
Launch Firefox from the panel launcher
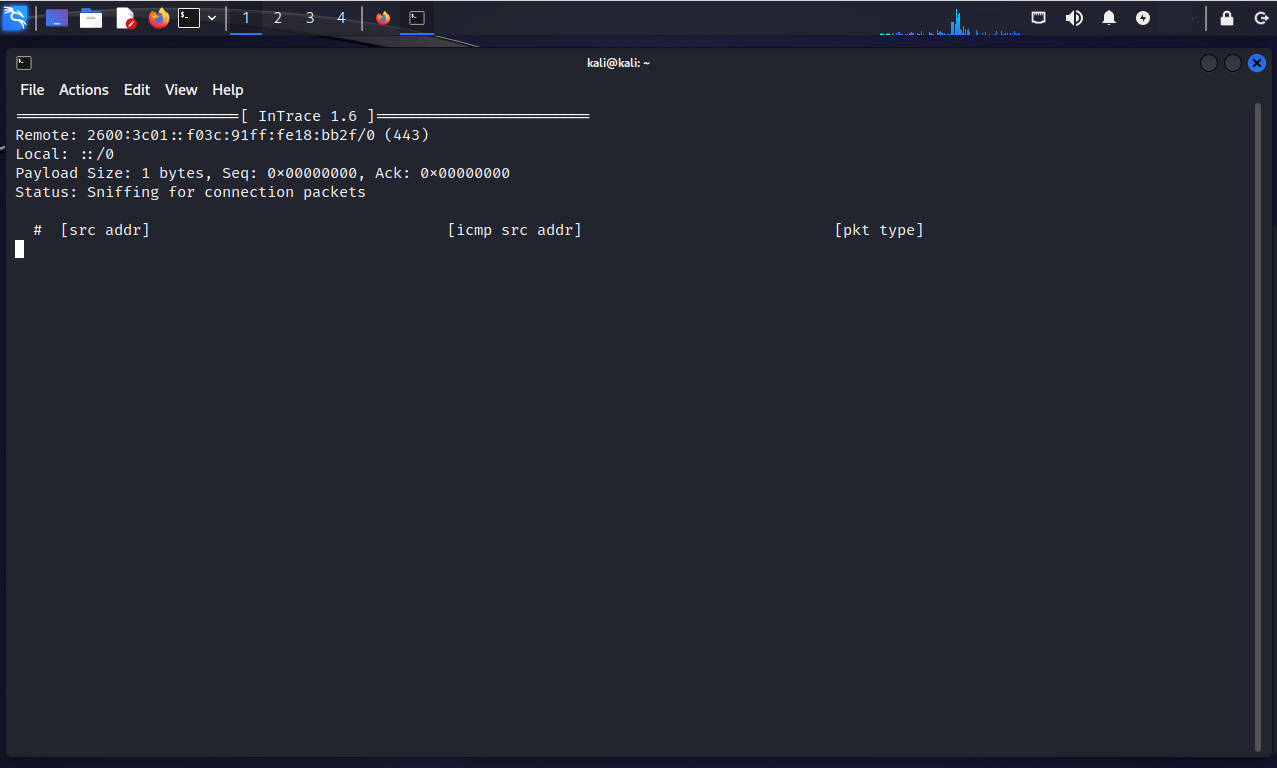tap(158, 18)
